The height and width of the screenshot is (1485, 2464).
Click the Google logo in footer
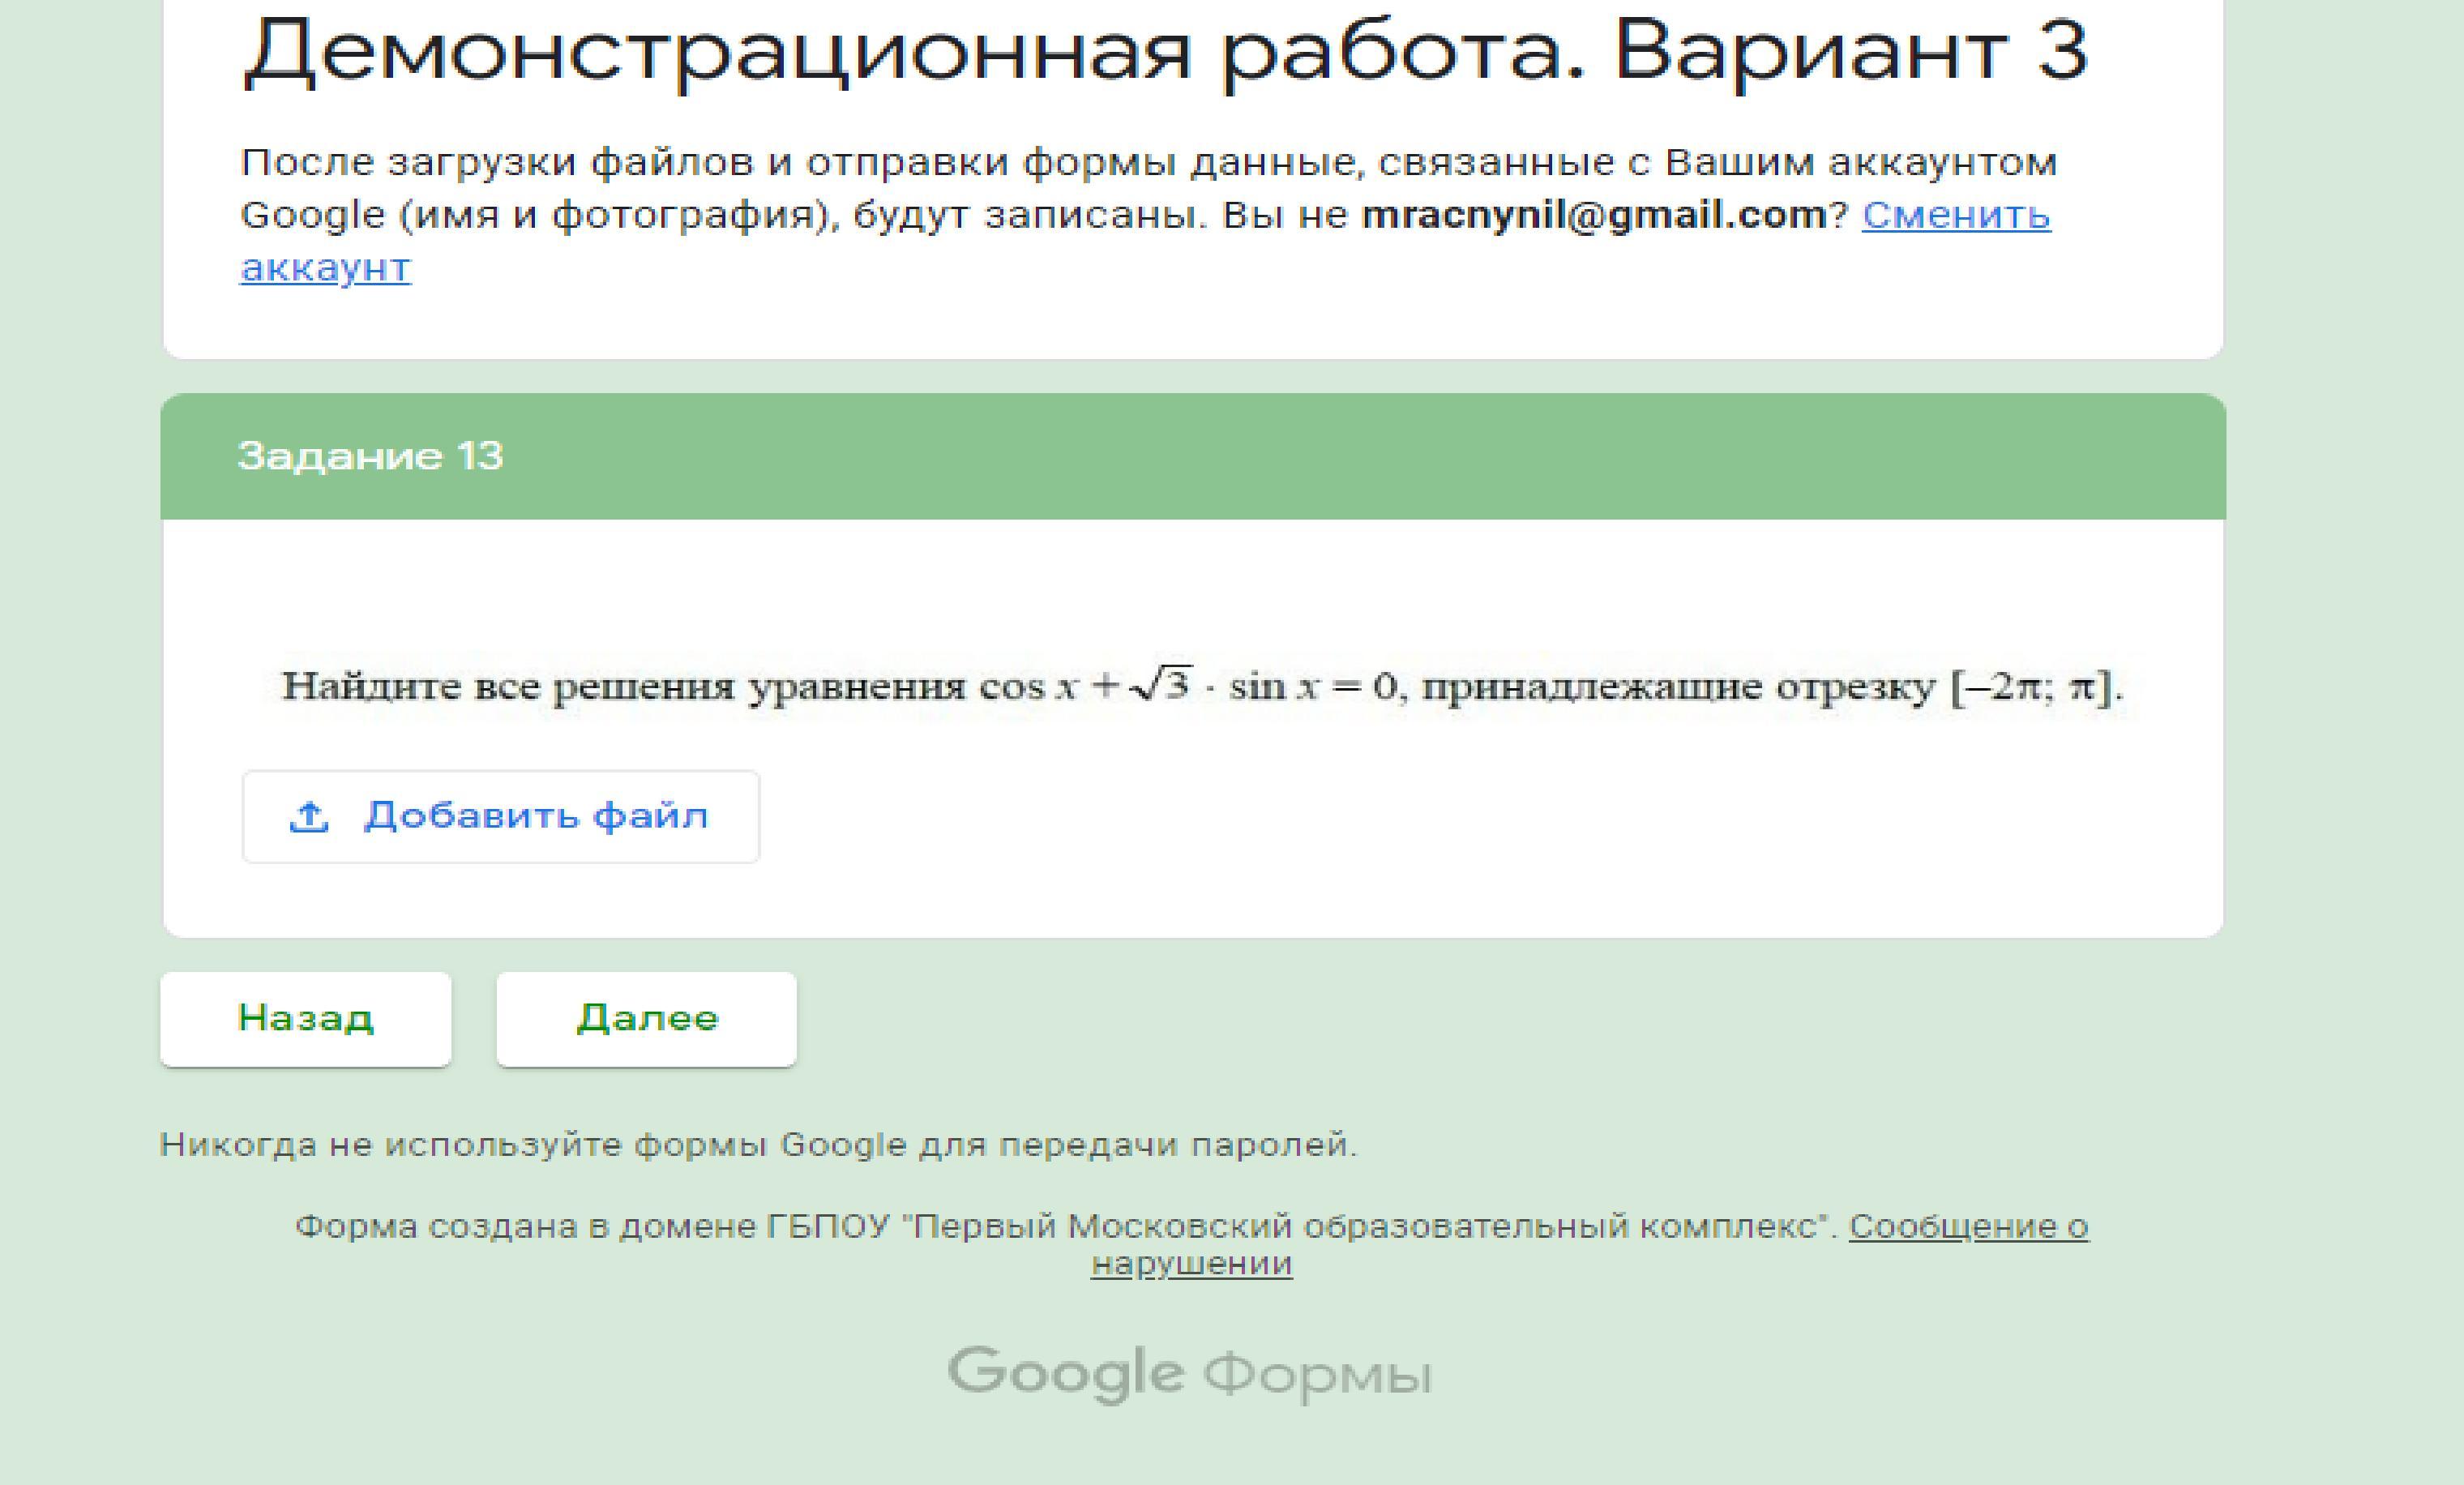(x=1065, y=1372)
